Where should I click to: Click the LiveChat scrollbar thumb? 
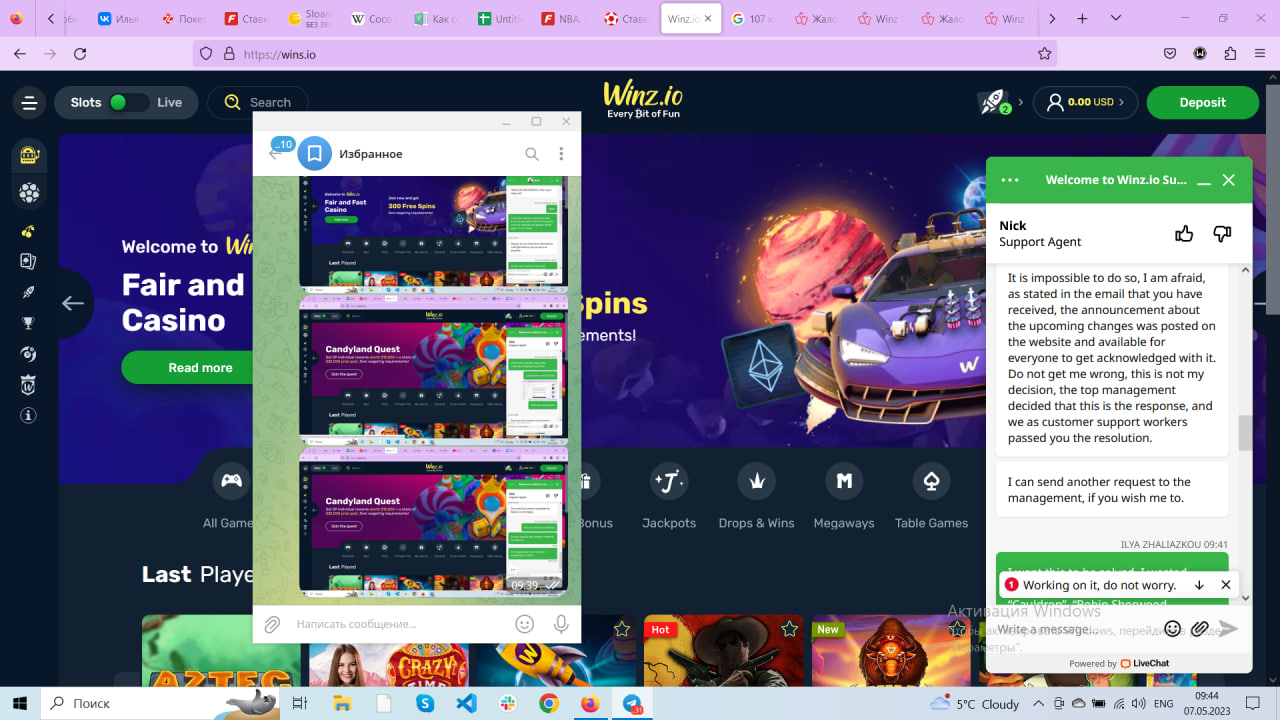[1245, 433]
